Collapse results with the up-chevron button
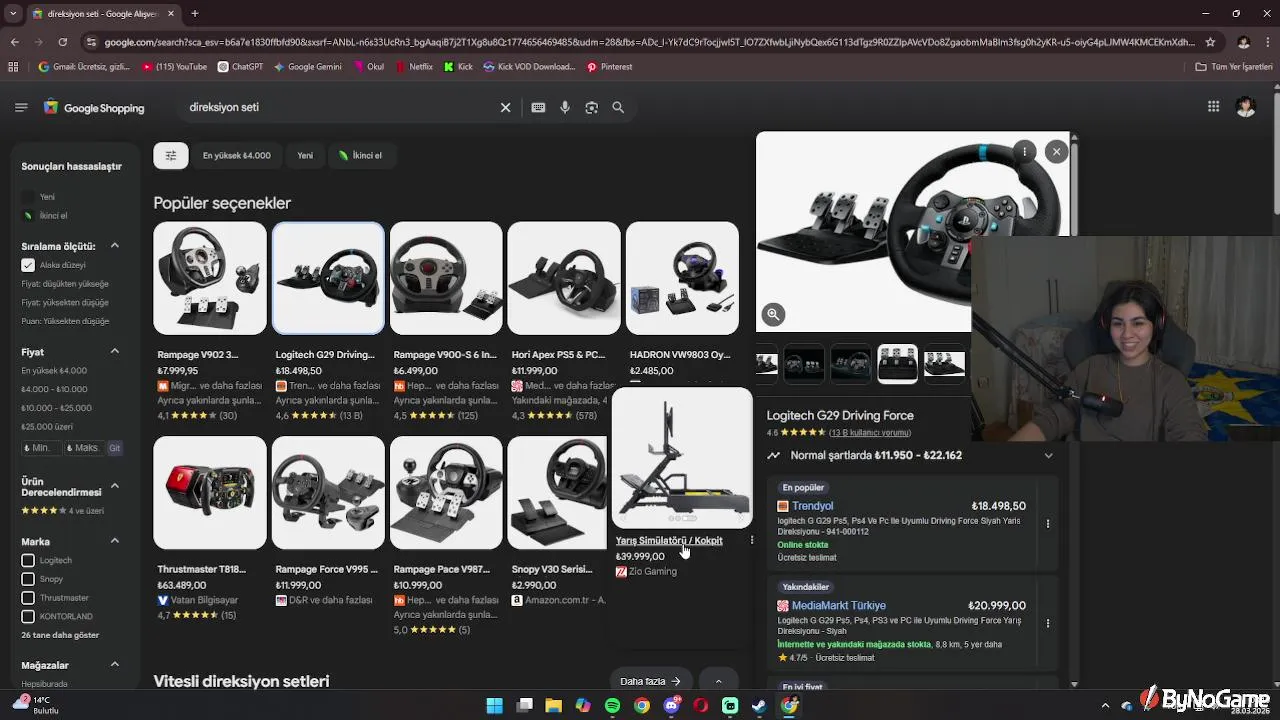The height and width of the screenshot is (720, 1280). [718, 681]
